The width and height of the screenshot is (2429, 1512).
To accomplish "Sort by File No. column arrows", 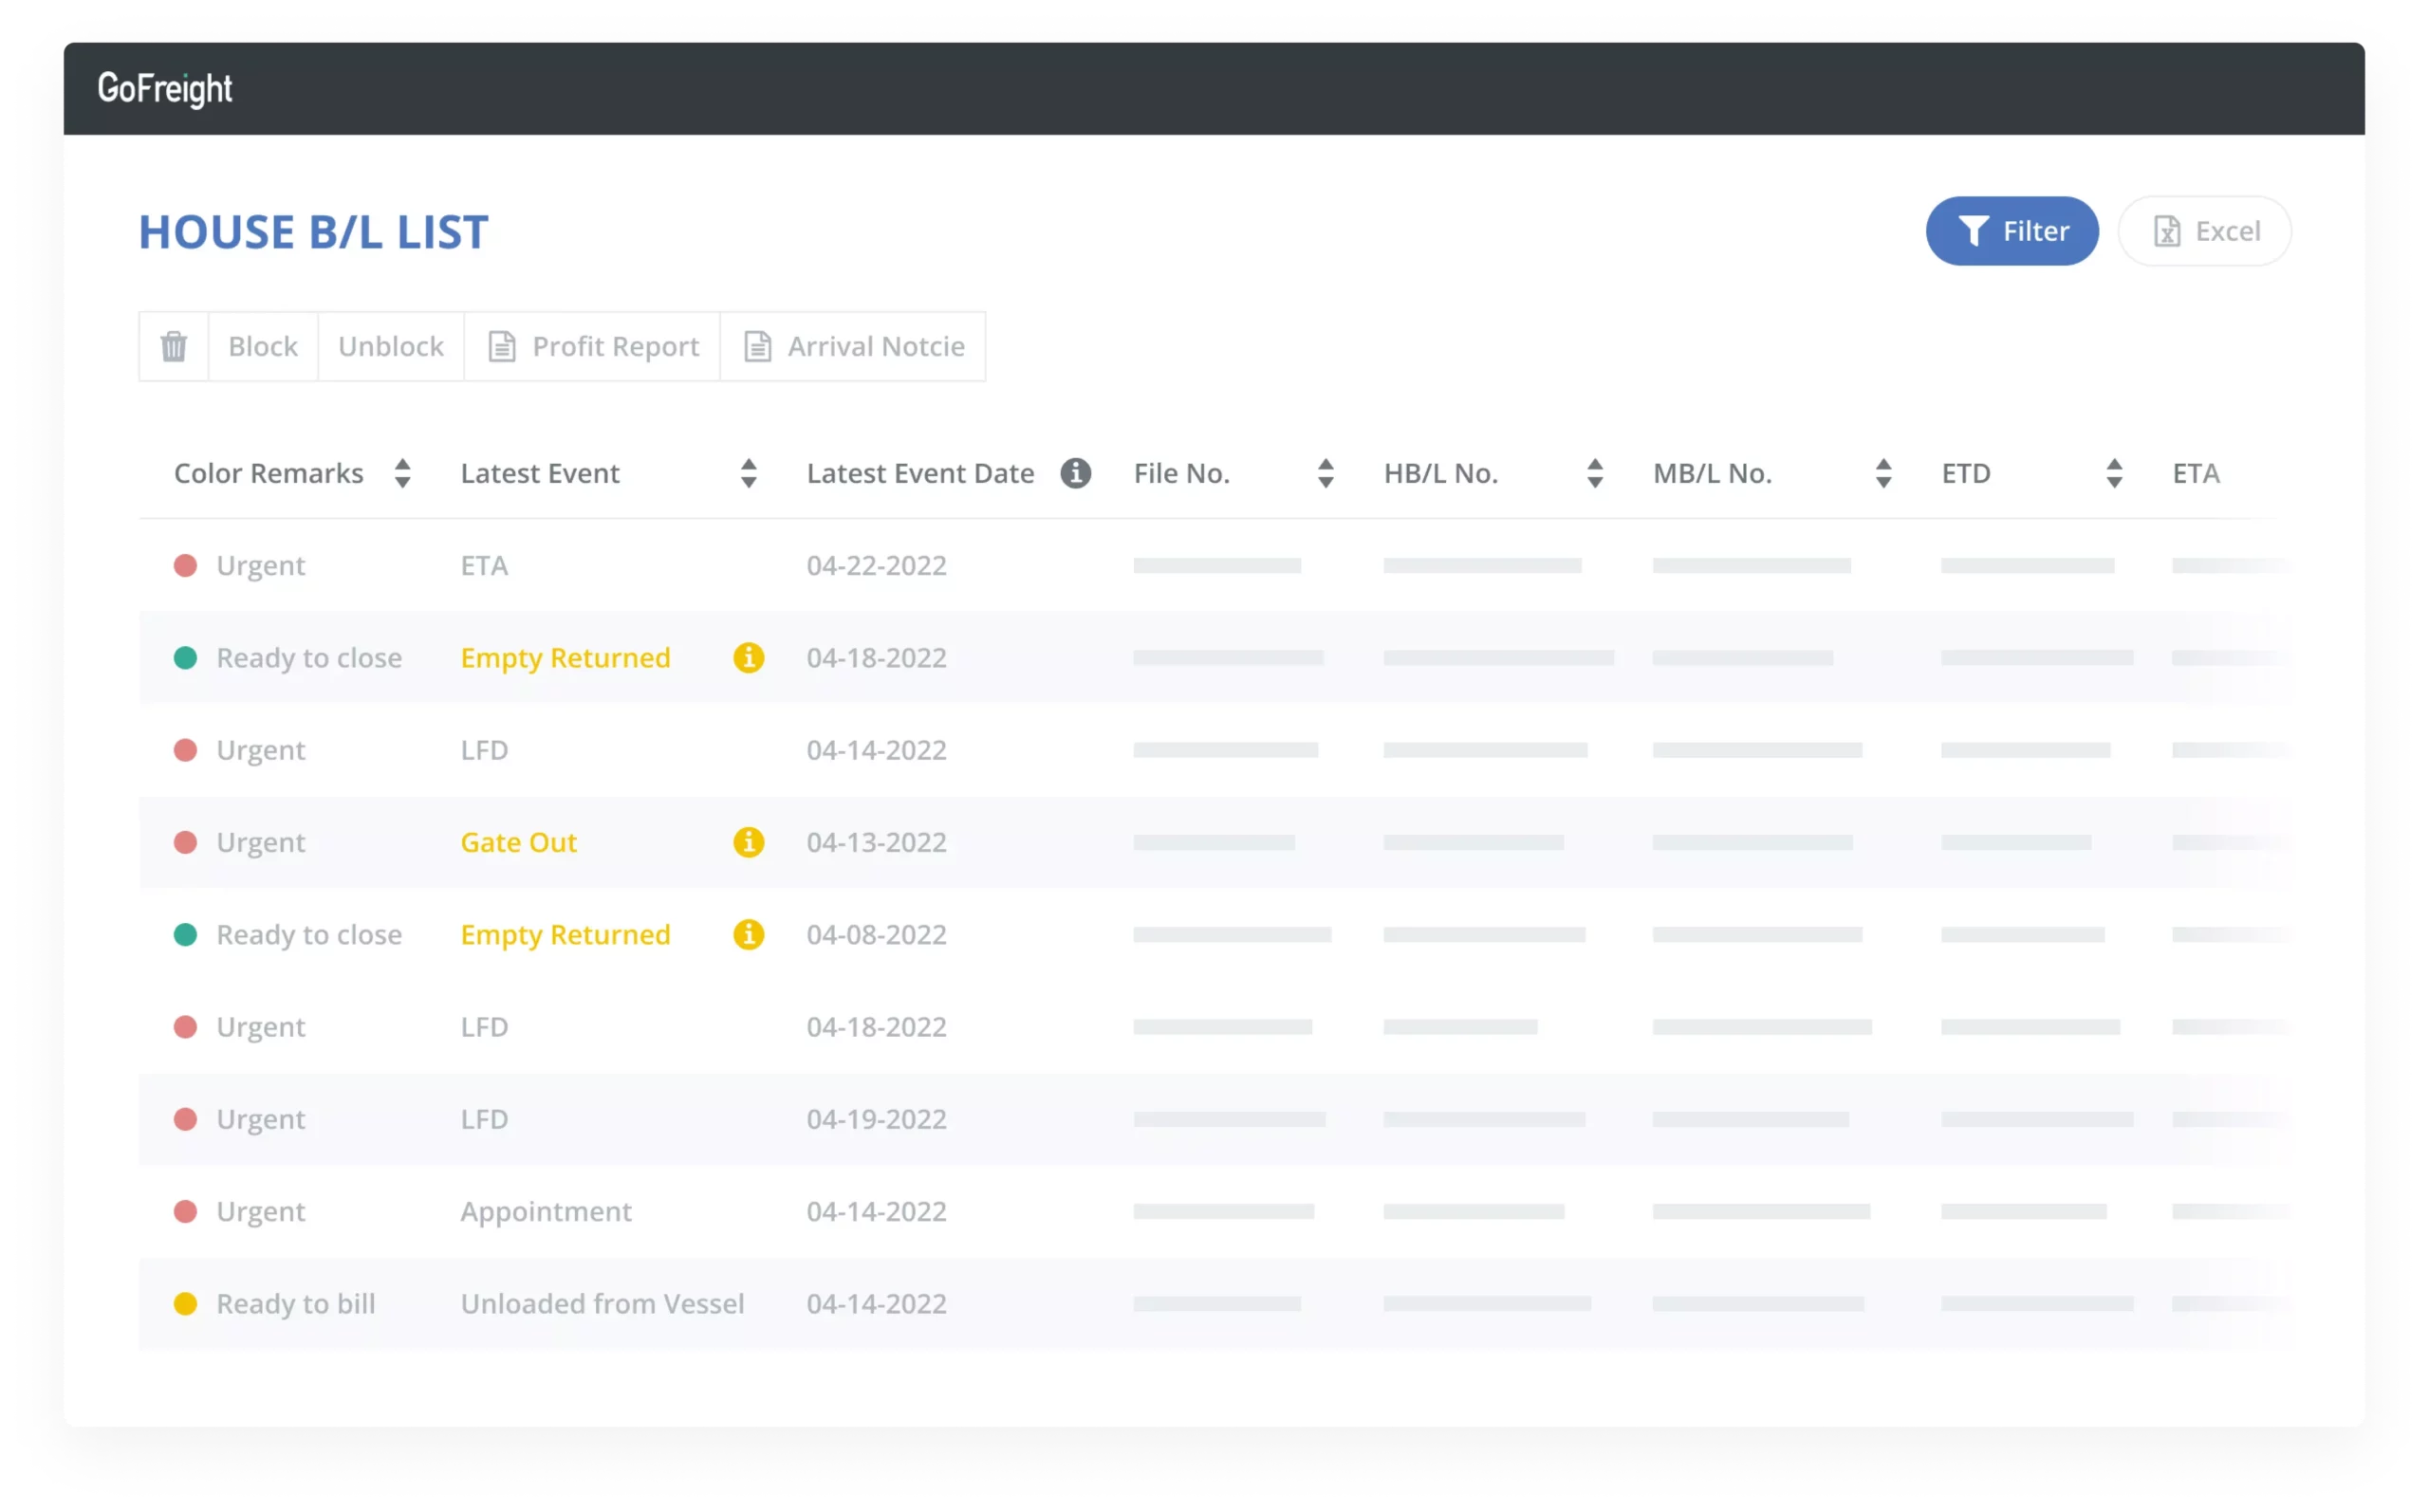I will pos(1325,473).
